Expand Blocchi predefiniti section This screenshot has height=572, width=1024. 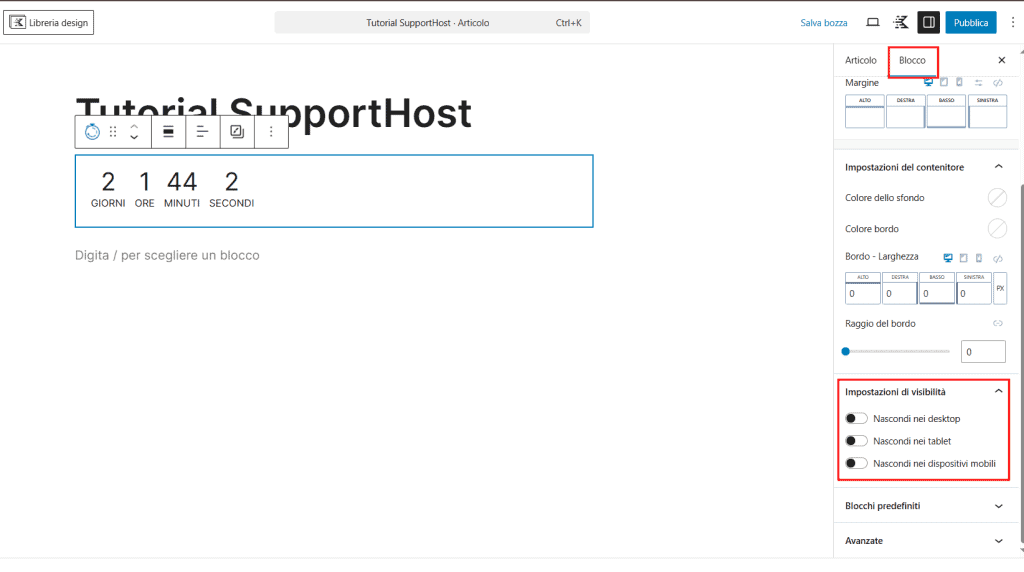pyautogui.click(x=925, y=506)
